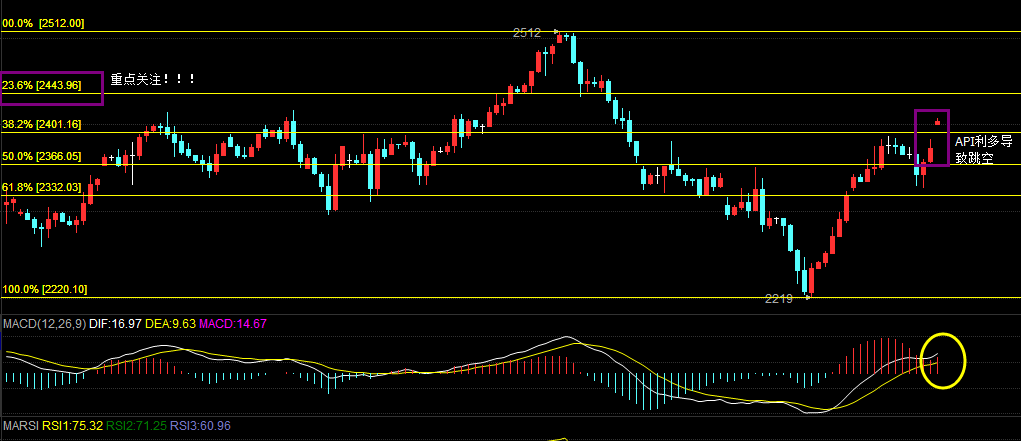Click the 2219 low price marker
1021x441 pixels.
tap(779, 299)
